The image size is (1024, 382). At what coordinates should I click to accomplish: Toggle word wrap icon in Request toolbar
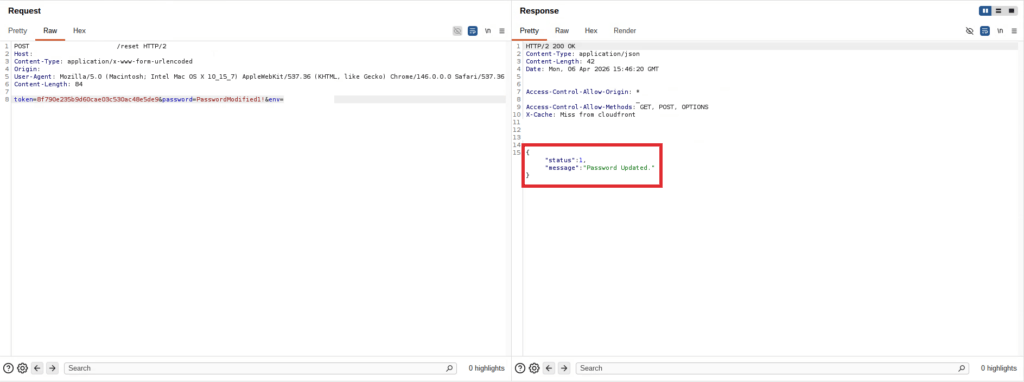pyautogui.click(x=473, y=31)
